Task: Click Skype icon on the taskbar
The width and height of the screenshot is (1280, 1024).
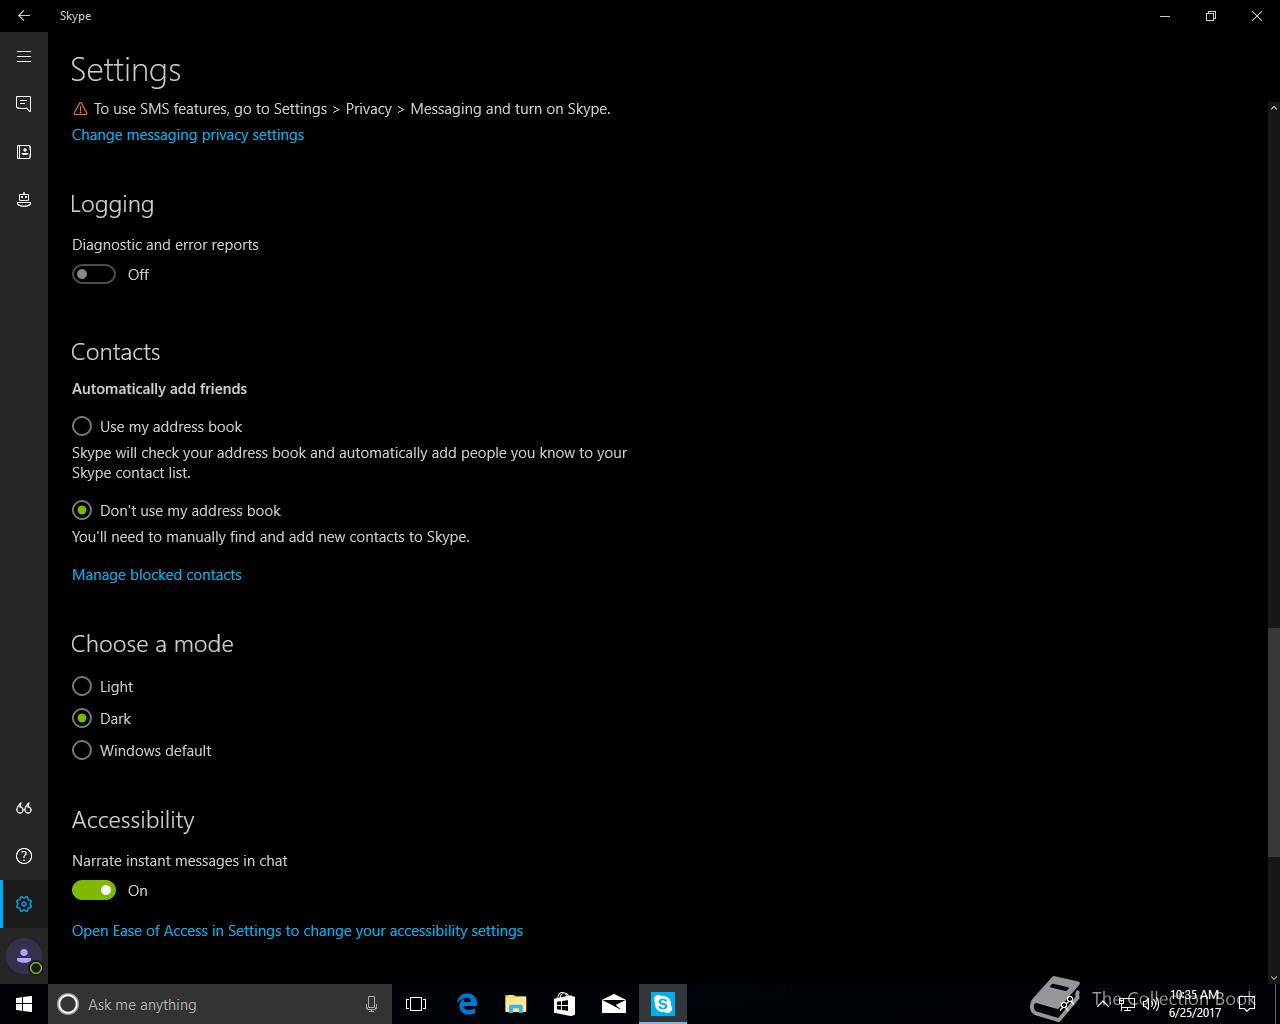Action: tap(663, 1004)
